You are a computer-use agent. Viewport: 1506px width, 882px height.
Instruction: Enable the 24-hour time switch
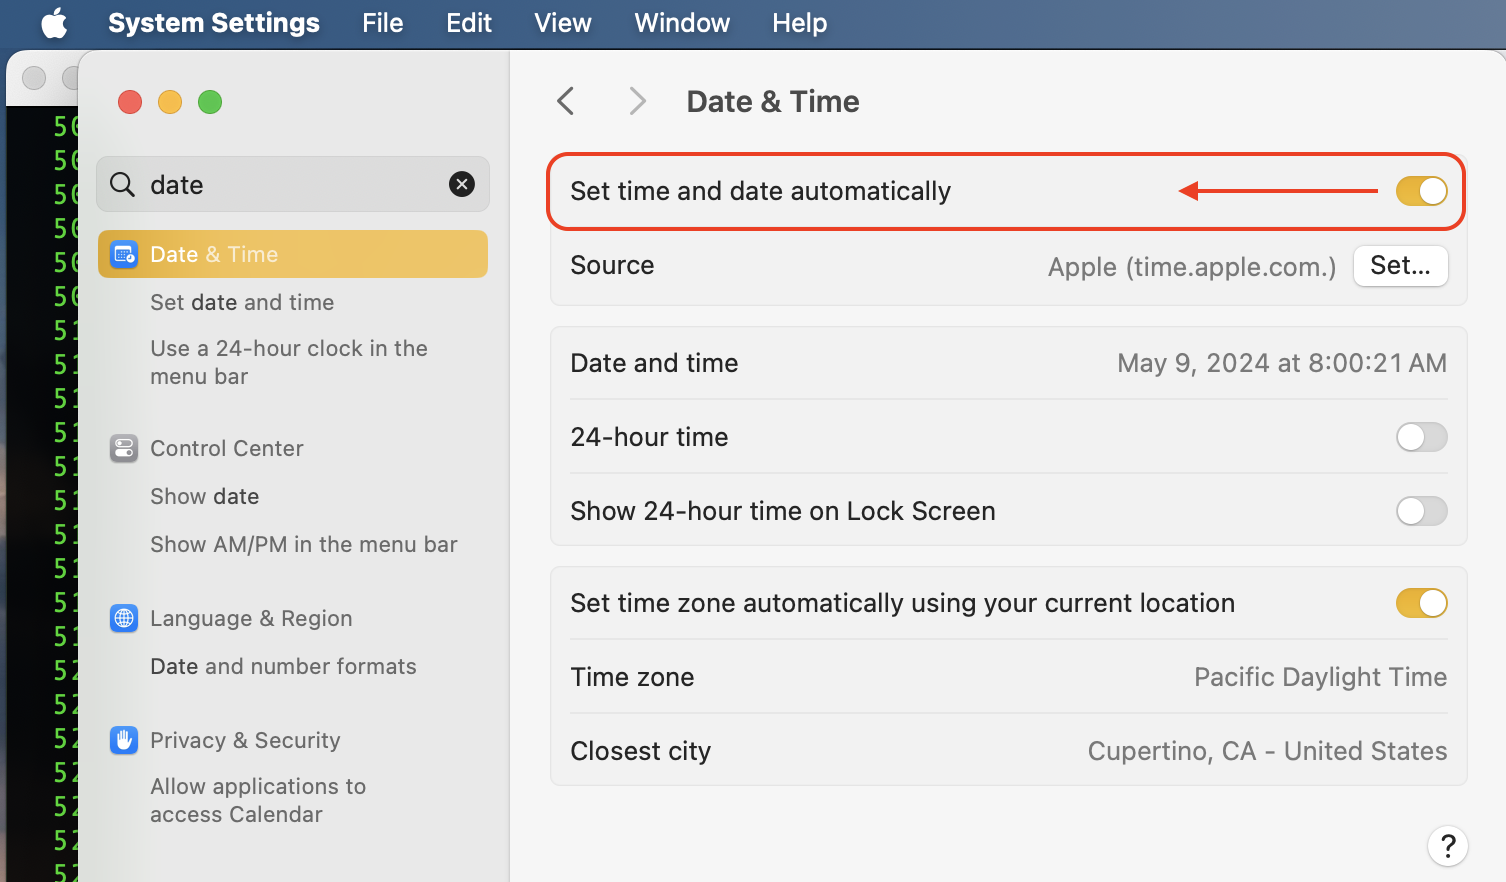coord(1421,437)
